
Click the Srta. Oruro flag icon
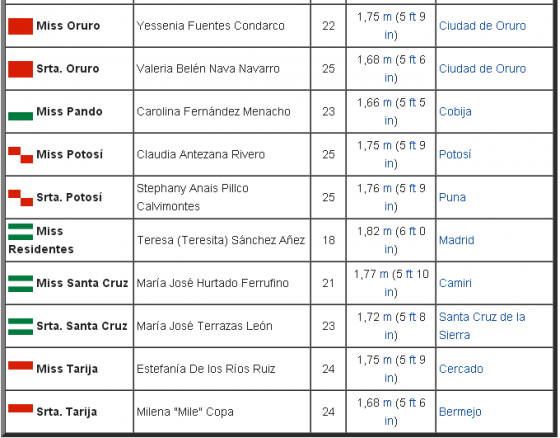(x=20, y=69)
